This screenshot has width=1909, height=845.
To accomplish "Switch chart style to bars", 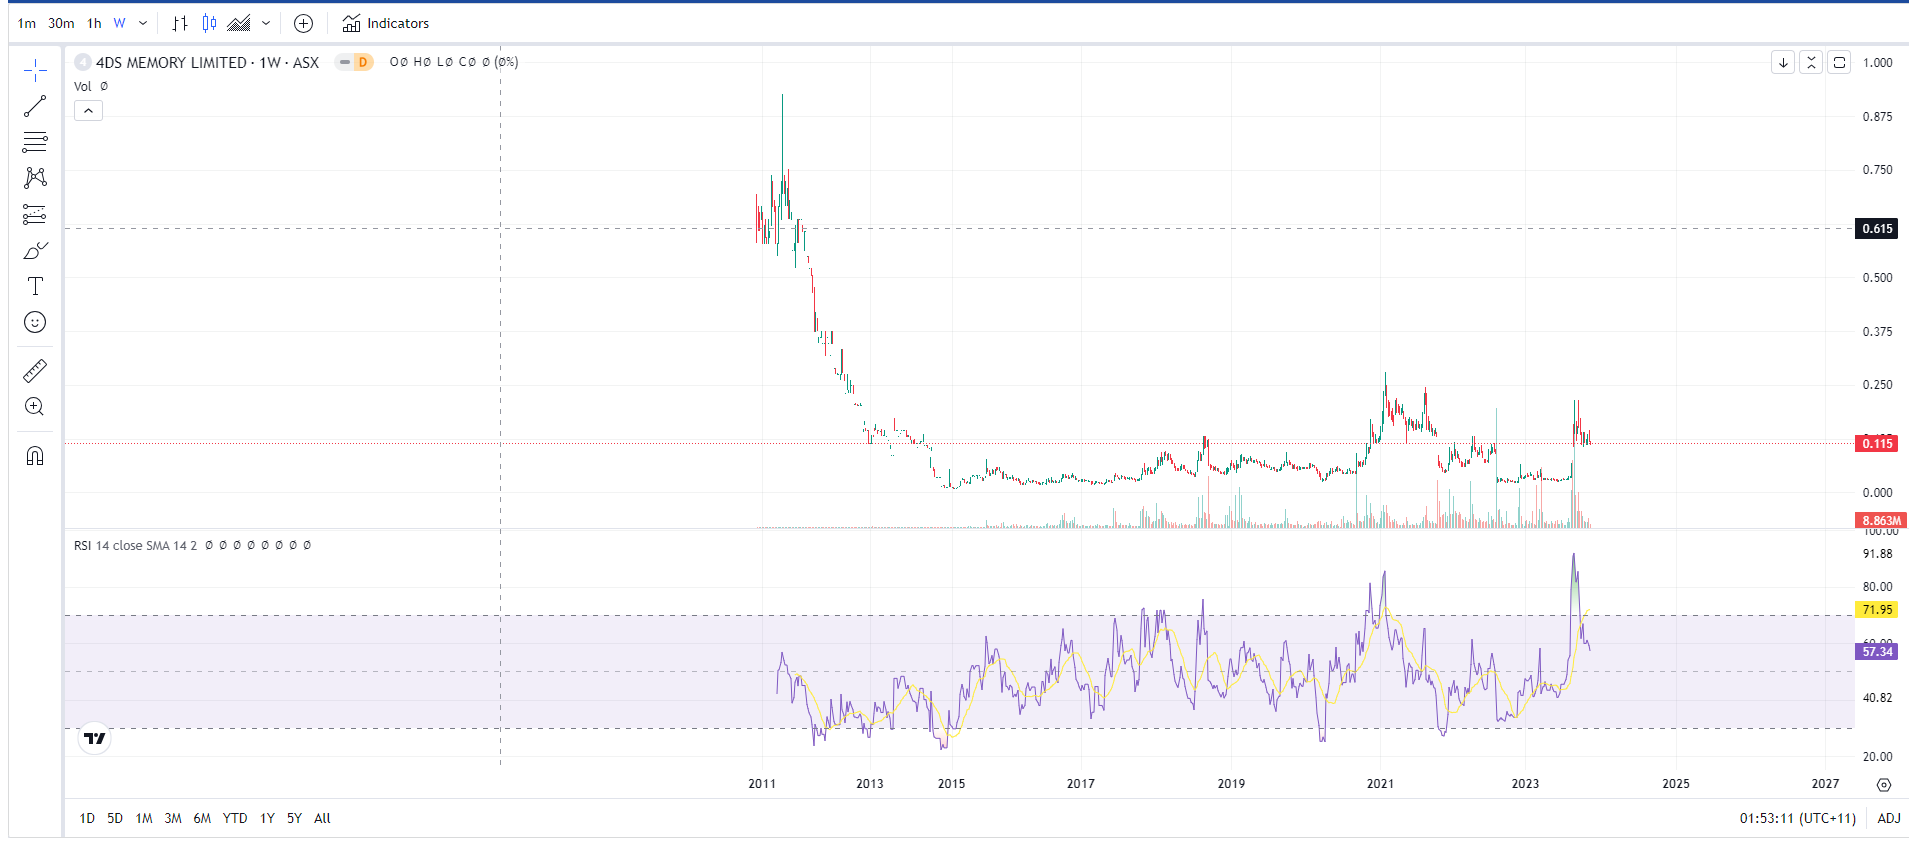I will click(180, 23).
